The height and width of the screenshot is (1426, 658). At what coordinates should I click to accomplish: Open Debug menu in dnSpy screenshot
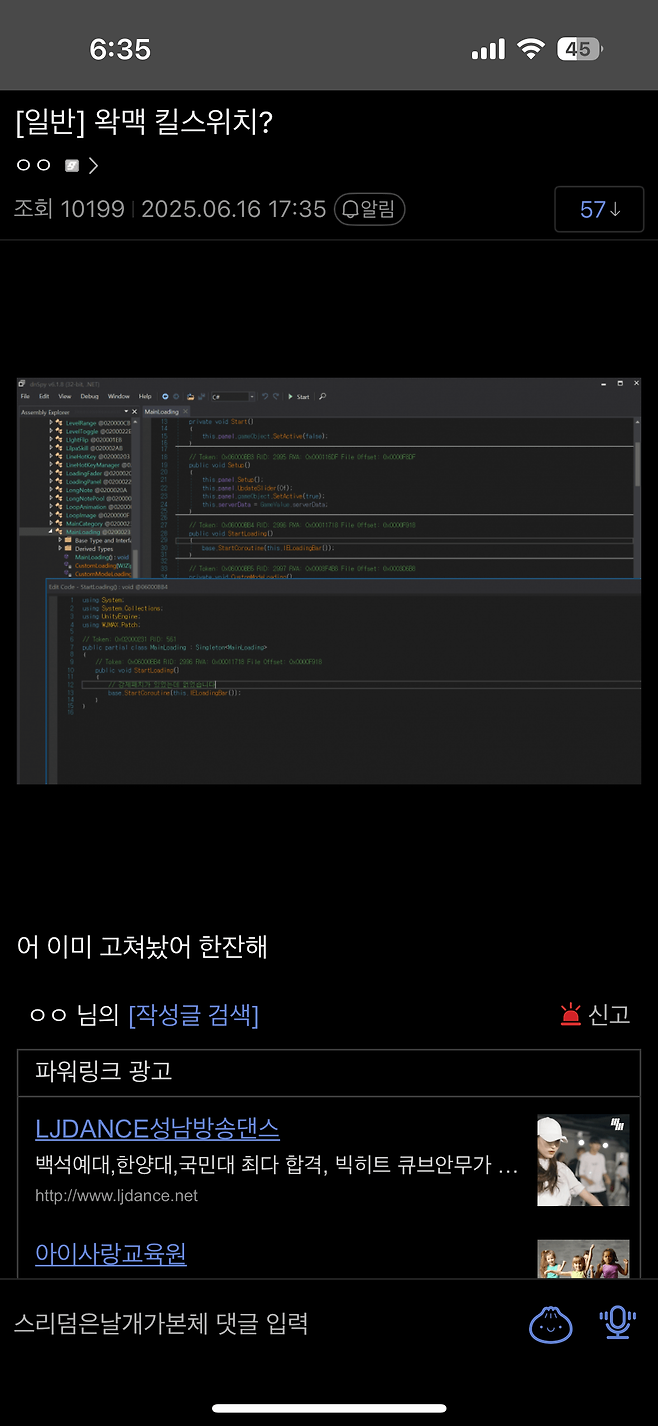(89, 396)
